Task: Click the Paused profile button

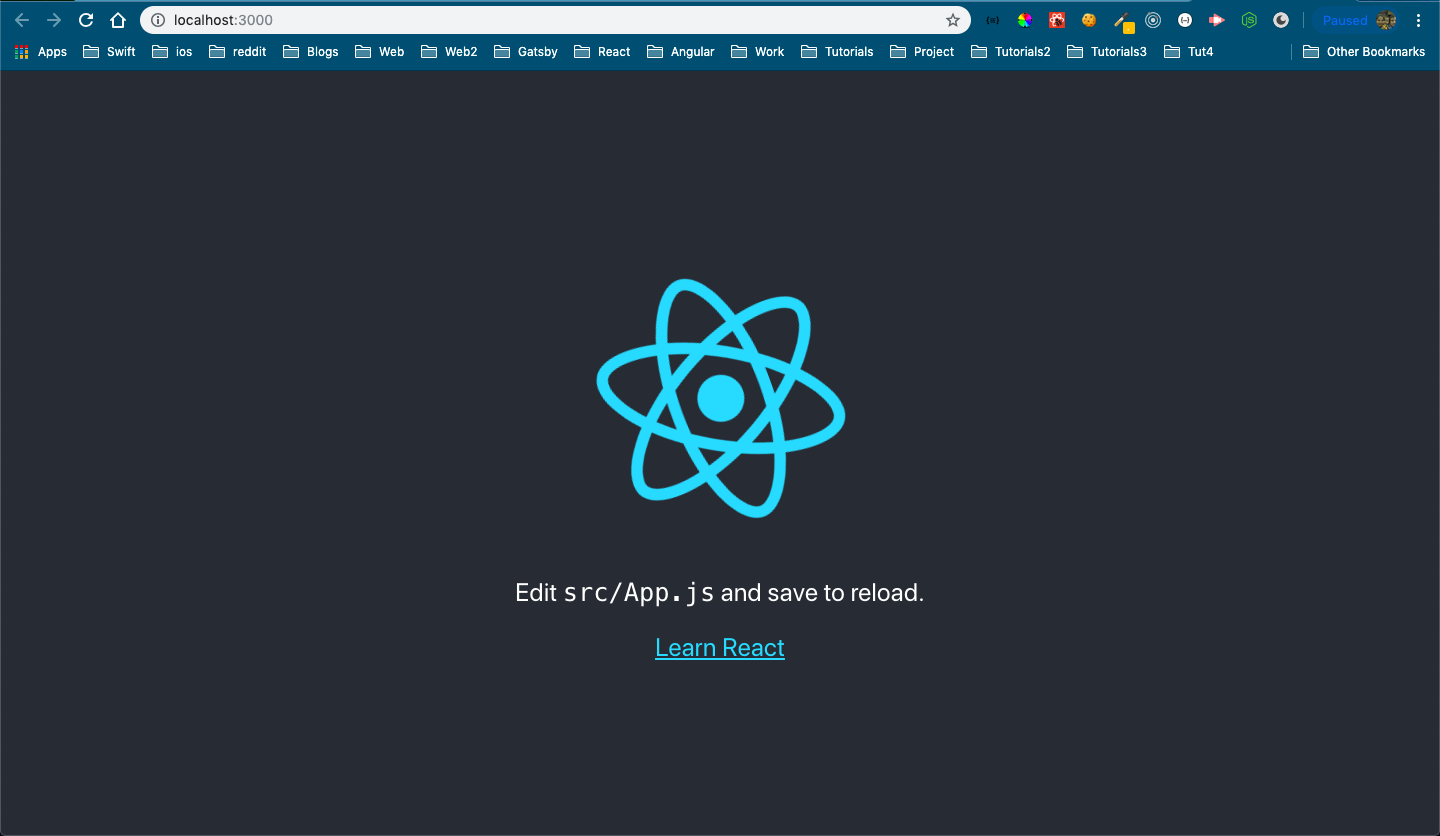Action: point(1357,20)
